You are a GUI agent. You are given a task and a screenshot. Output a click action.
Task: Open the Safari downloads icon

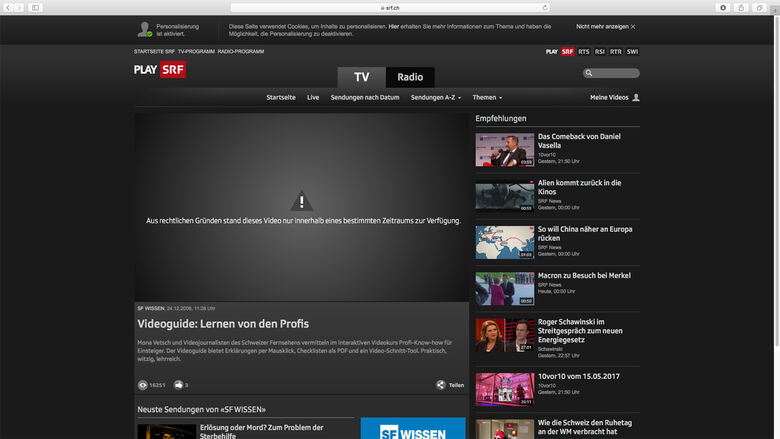[x=723, y=7]
